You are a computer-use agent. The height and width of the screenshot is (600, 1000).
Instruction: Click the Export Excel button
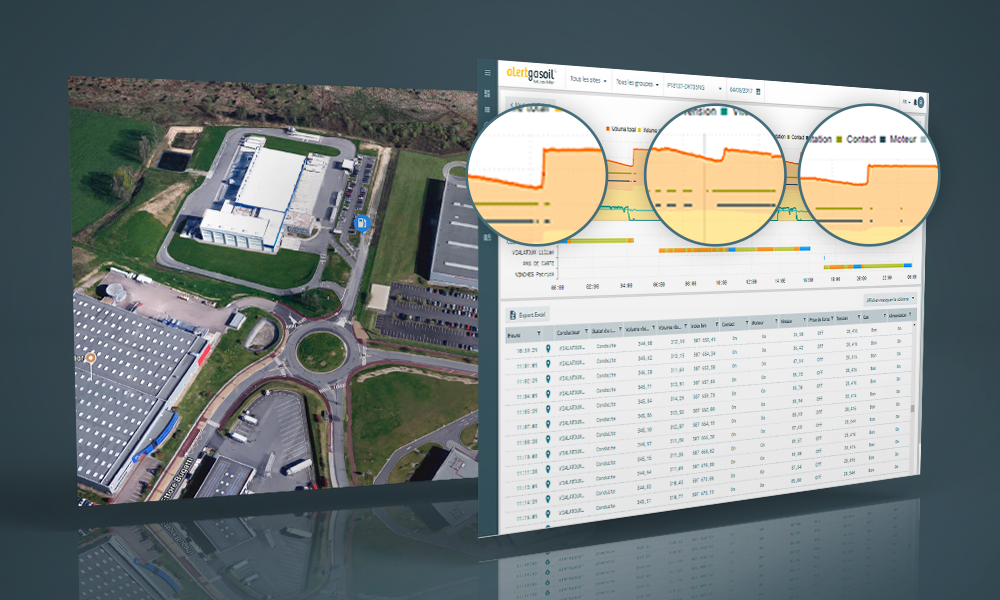pyautogui.click(x=530, y=315)
